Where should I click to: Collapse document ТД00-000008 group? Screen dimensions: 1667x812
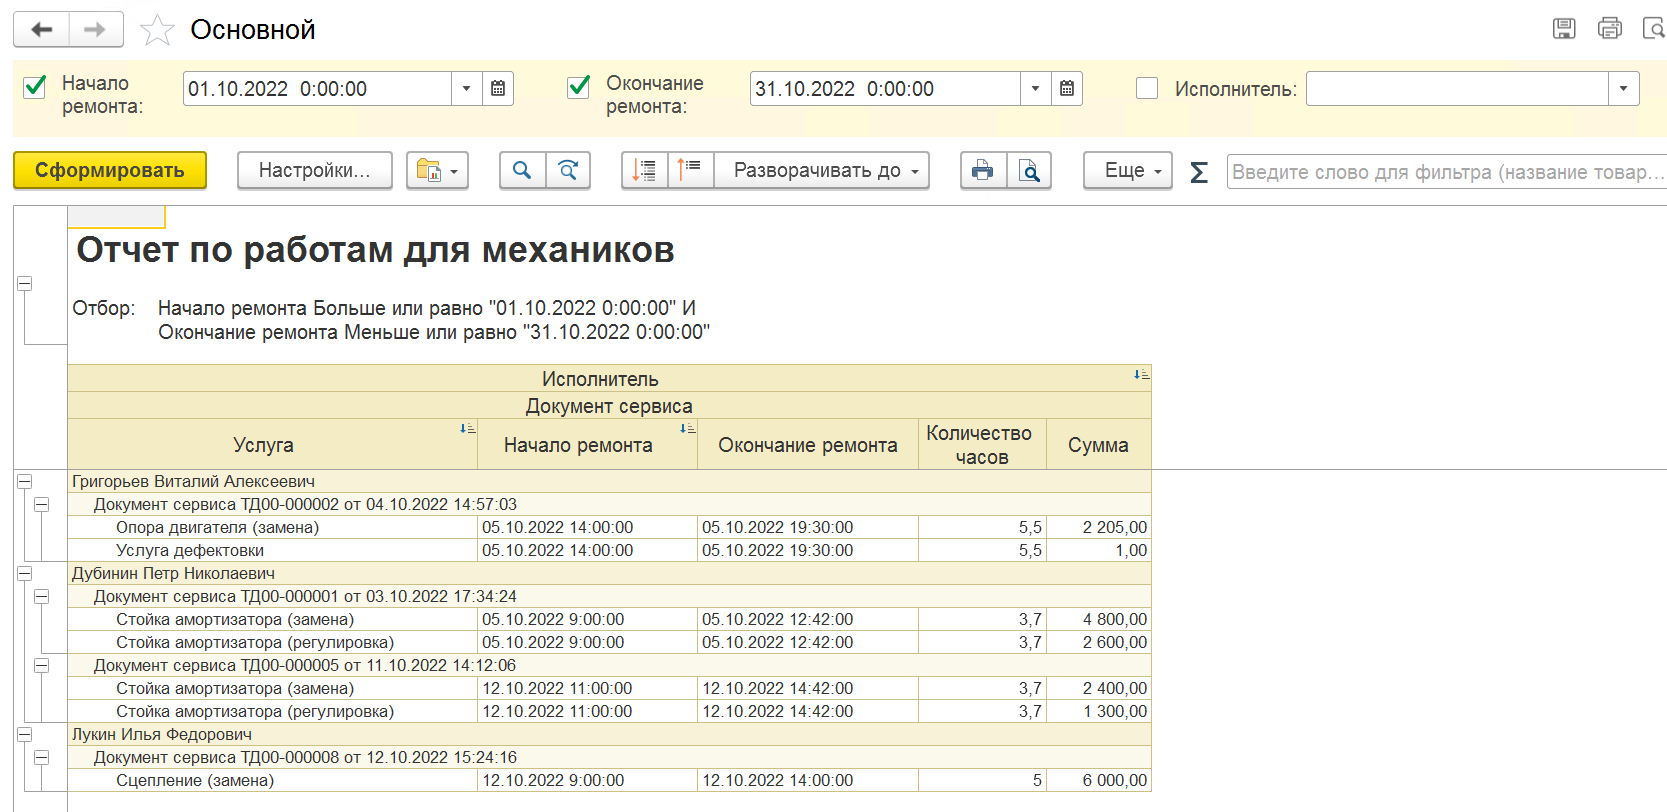tap(42, 757)
